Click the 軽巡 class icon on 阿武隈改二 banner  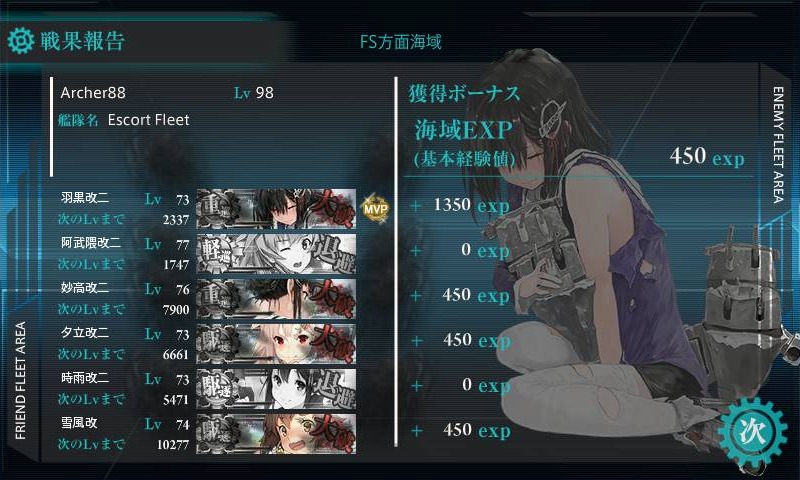pos(217,254)
